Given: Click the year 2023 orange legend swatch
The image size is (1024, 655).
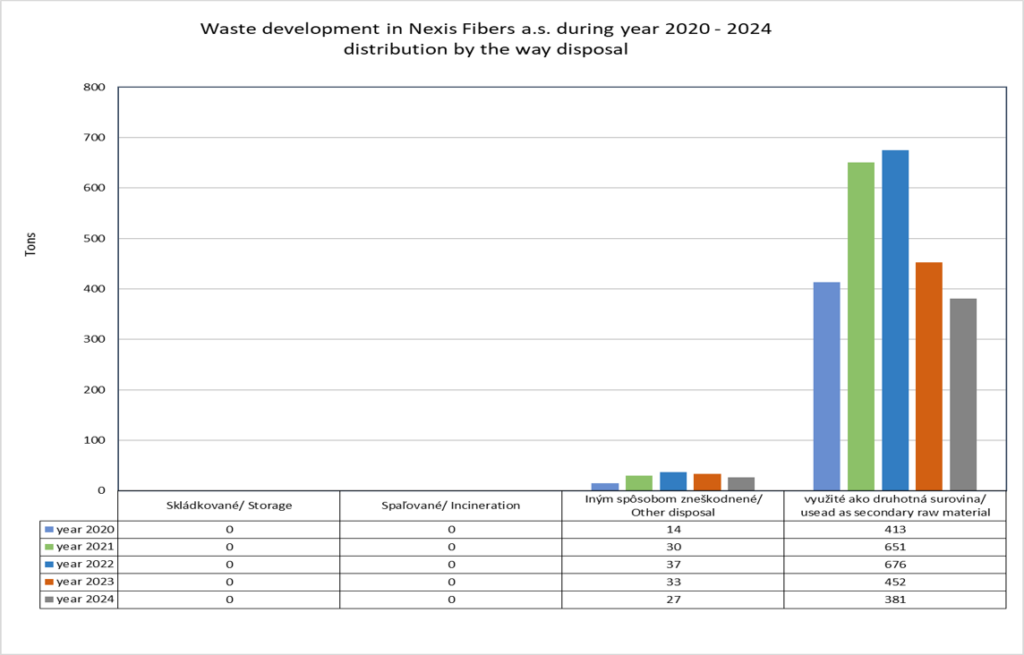Looking at the screenshot, I should [49, 582].
